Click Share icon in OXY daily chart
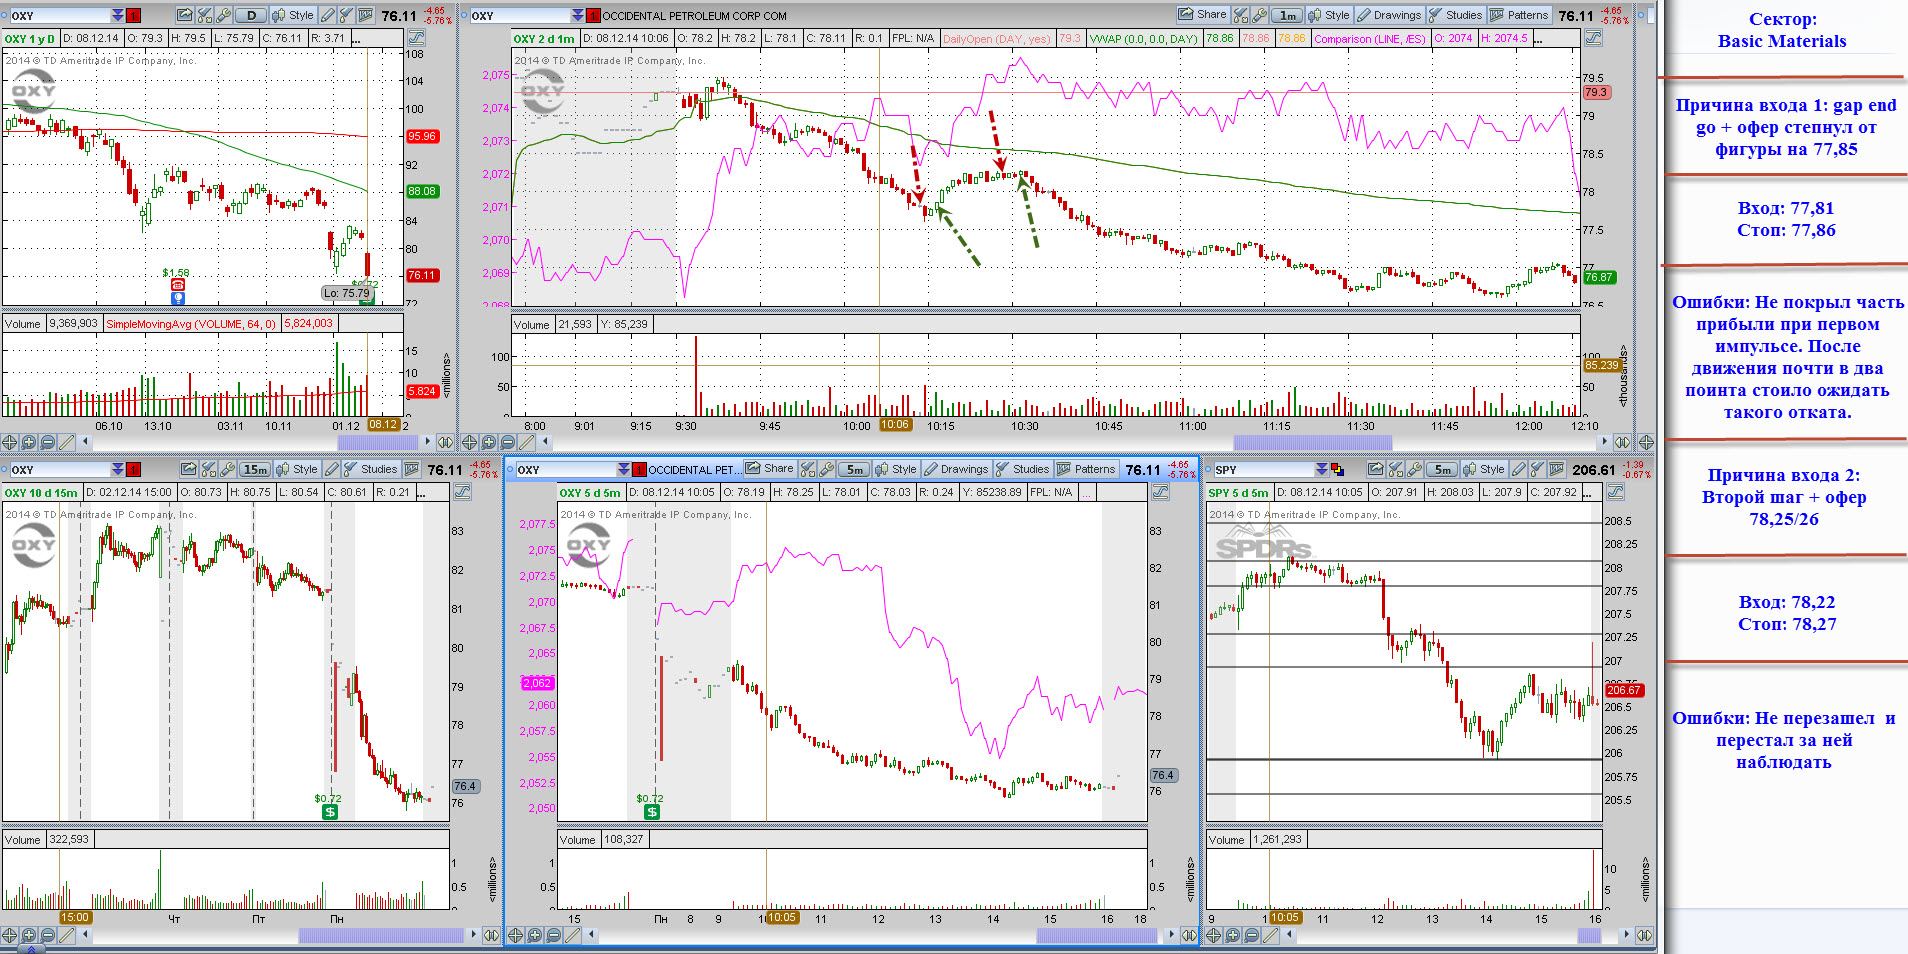Screen dimensions: 1908x954 click(x=185, y=15)
